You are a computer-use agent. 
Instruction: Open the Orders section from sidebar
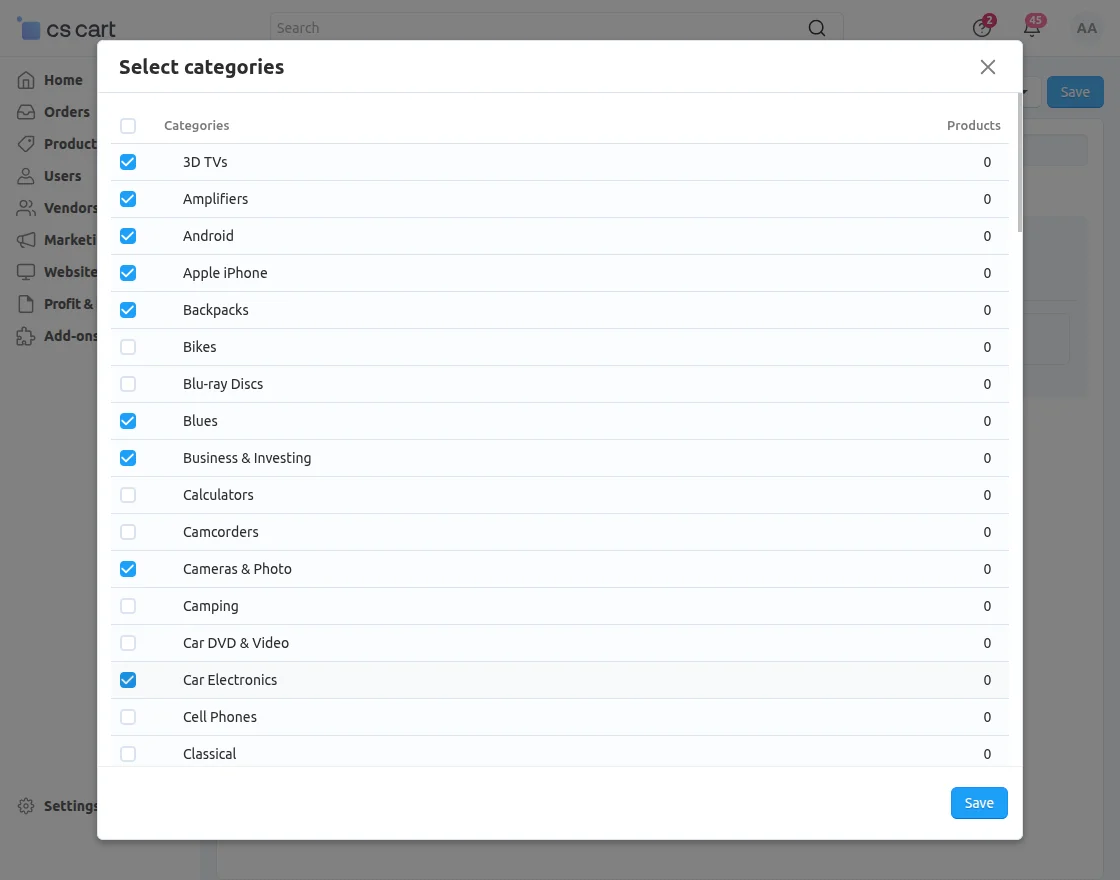(26, 112)
